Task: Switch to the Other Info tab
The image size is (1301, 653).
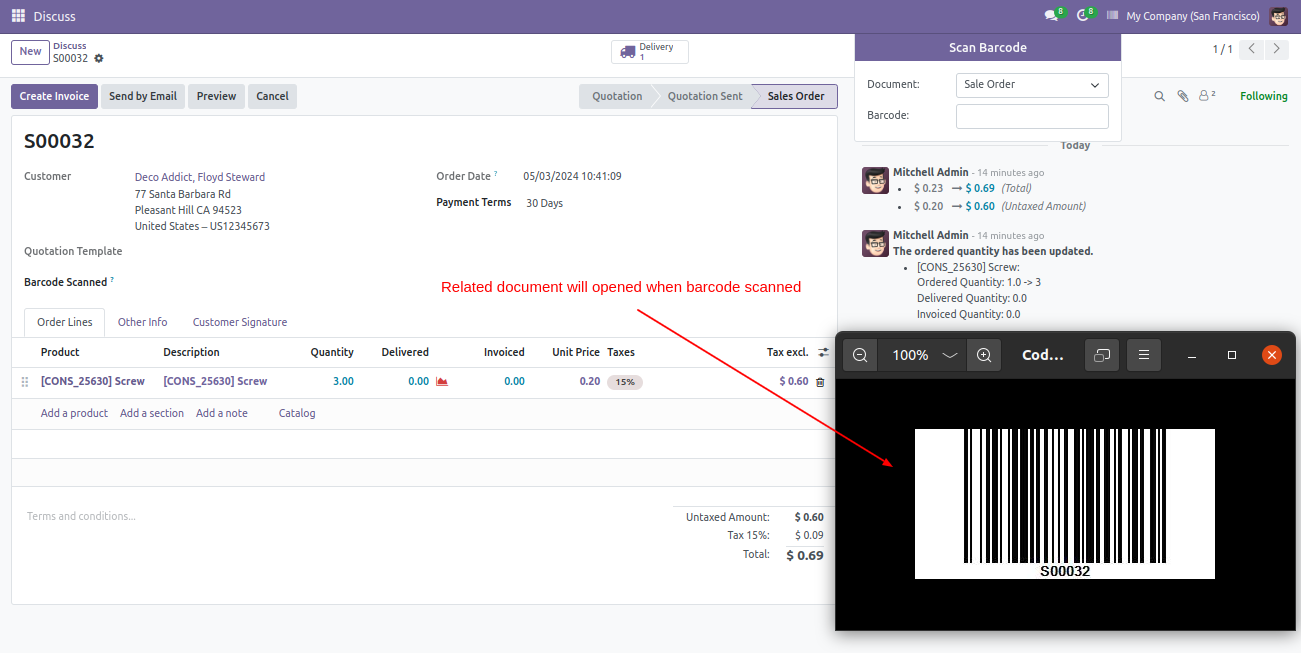Action: click(x=142, y=323)
